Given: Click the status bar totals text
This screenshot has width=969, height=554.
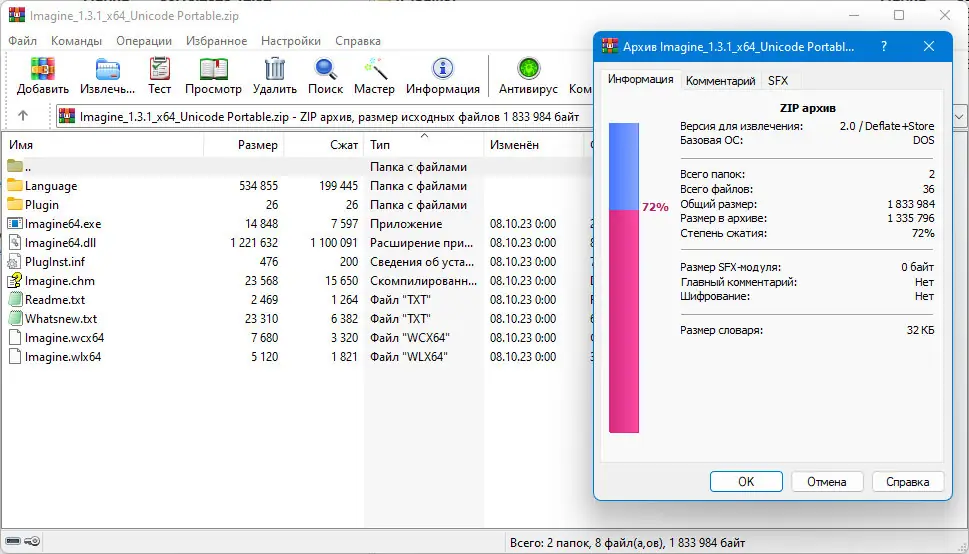Looking at the screenshot, I should (627, 543).
